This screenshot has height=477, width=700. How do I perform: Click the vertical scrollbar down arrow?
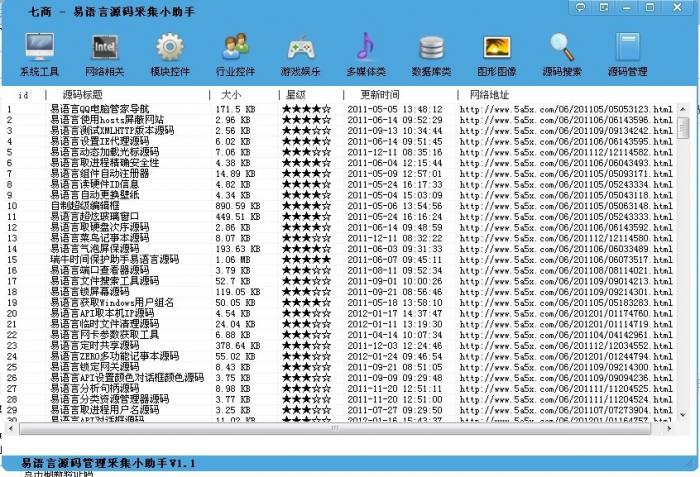point(683,415)
